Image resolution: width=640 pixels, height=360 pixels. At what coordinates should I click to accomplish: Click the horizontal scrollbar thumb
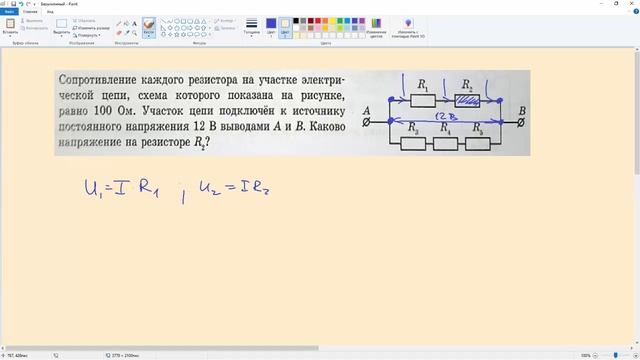[162, 348]
